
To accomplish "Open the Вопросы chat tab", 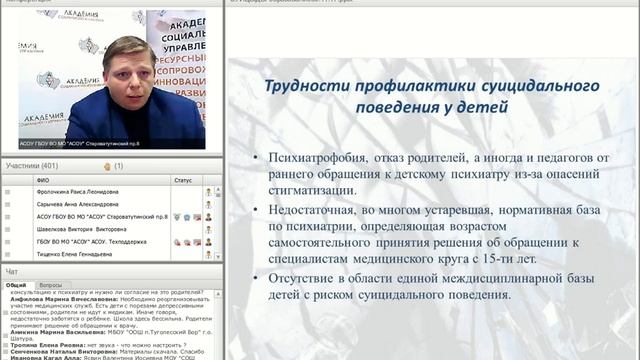I will pyautogui.click(x=51, y=285).
